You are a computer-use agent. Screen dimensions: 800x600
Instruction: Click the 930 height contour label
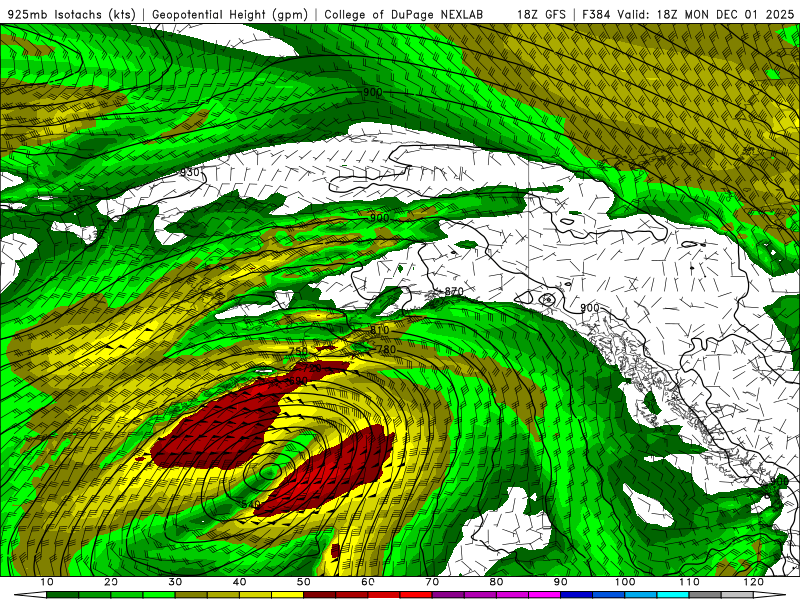(190, 172)
